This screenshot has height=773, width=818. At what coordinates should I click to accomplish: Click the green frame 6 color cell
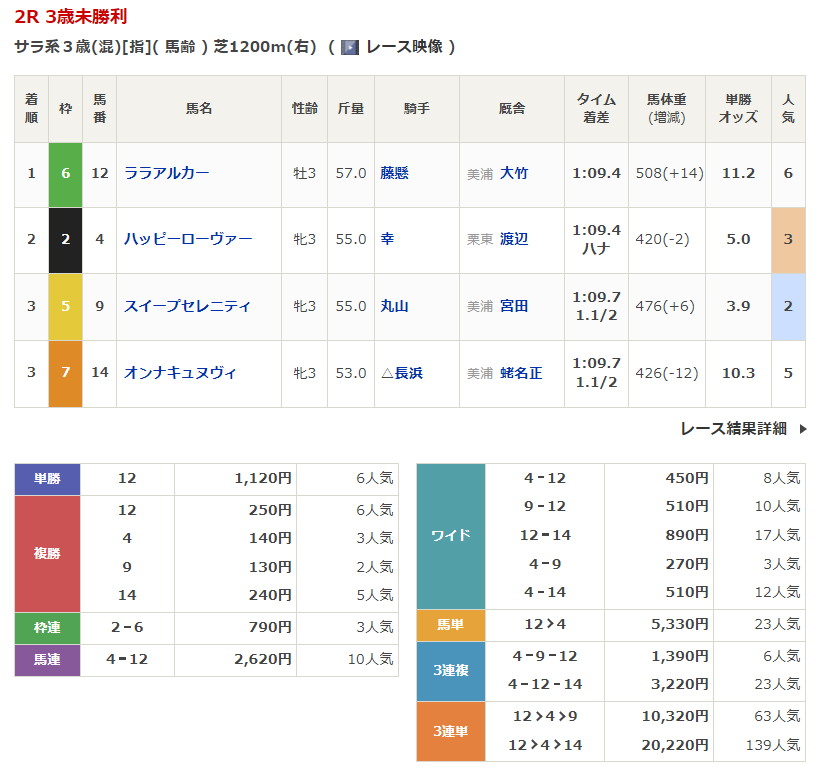(x=65, y=173)
